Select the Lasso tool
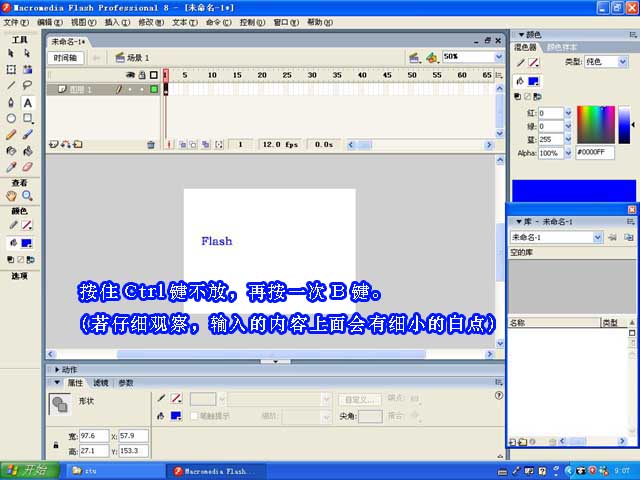 pyautogui.click(x=27, y=86)
